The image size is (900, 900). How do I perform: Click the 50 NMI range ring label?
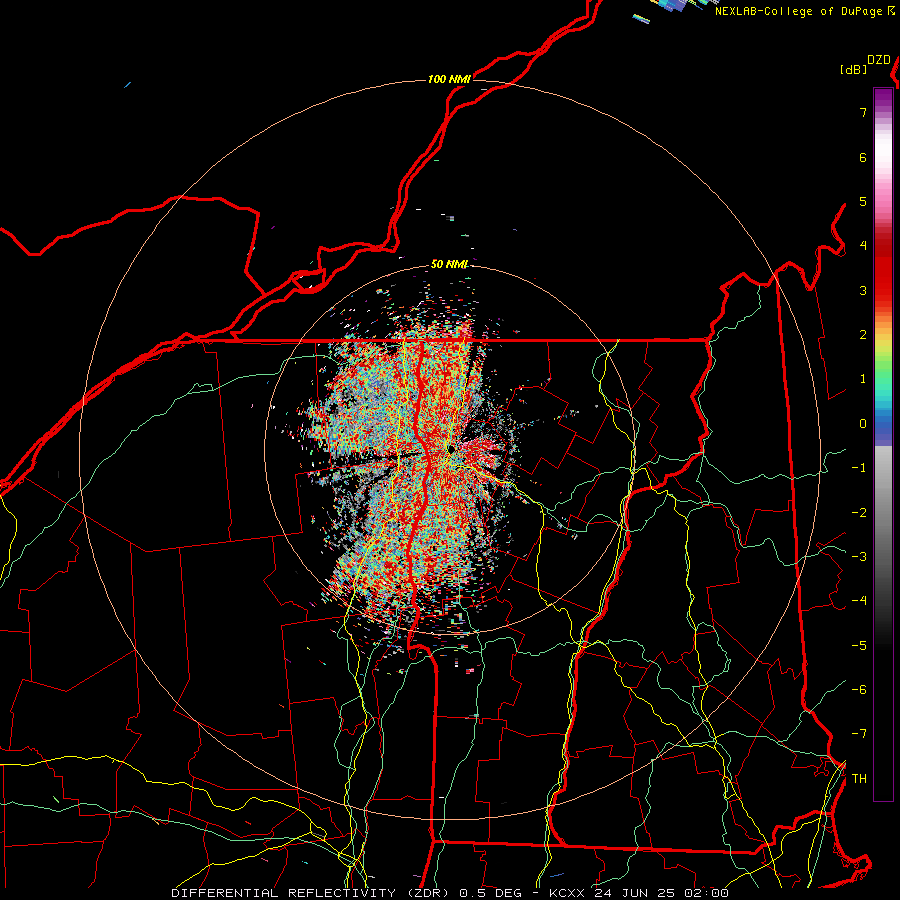click(x=449, y=264)
